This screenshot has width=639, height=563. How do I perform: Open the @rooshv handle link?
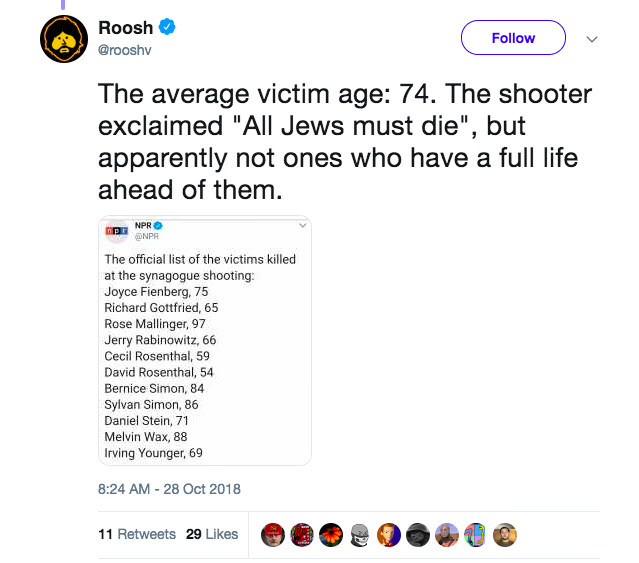click(124, 50)
